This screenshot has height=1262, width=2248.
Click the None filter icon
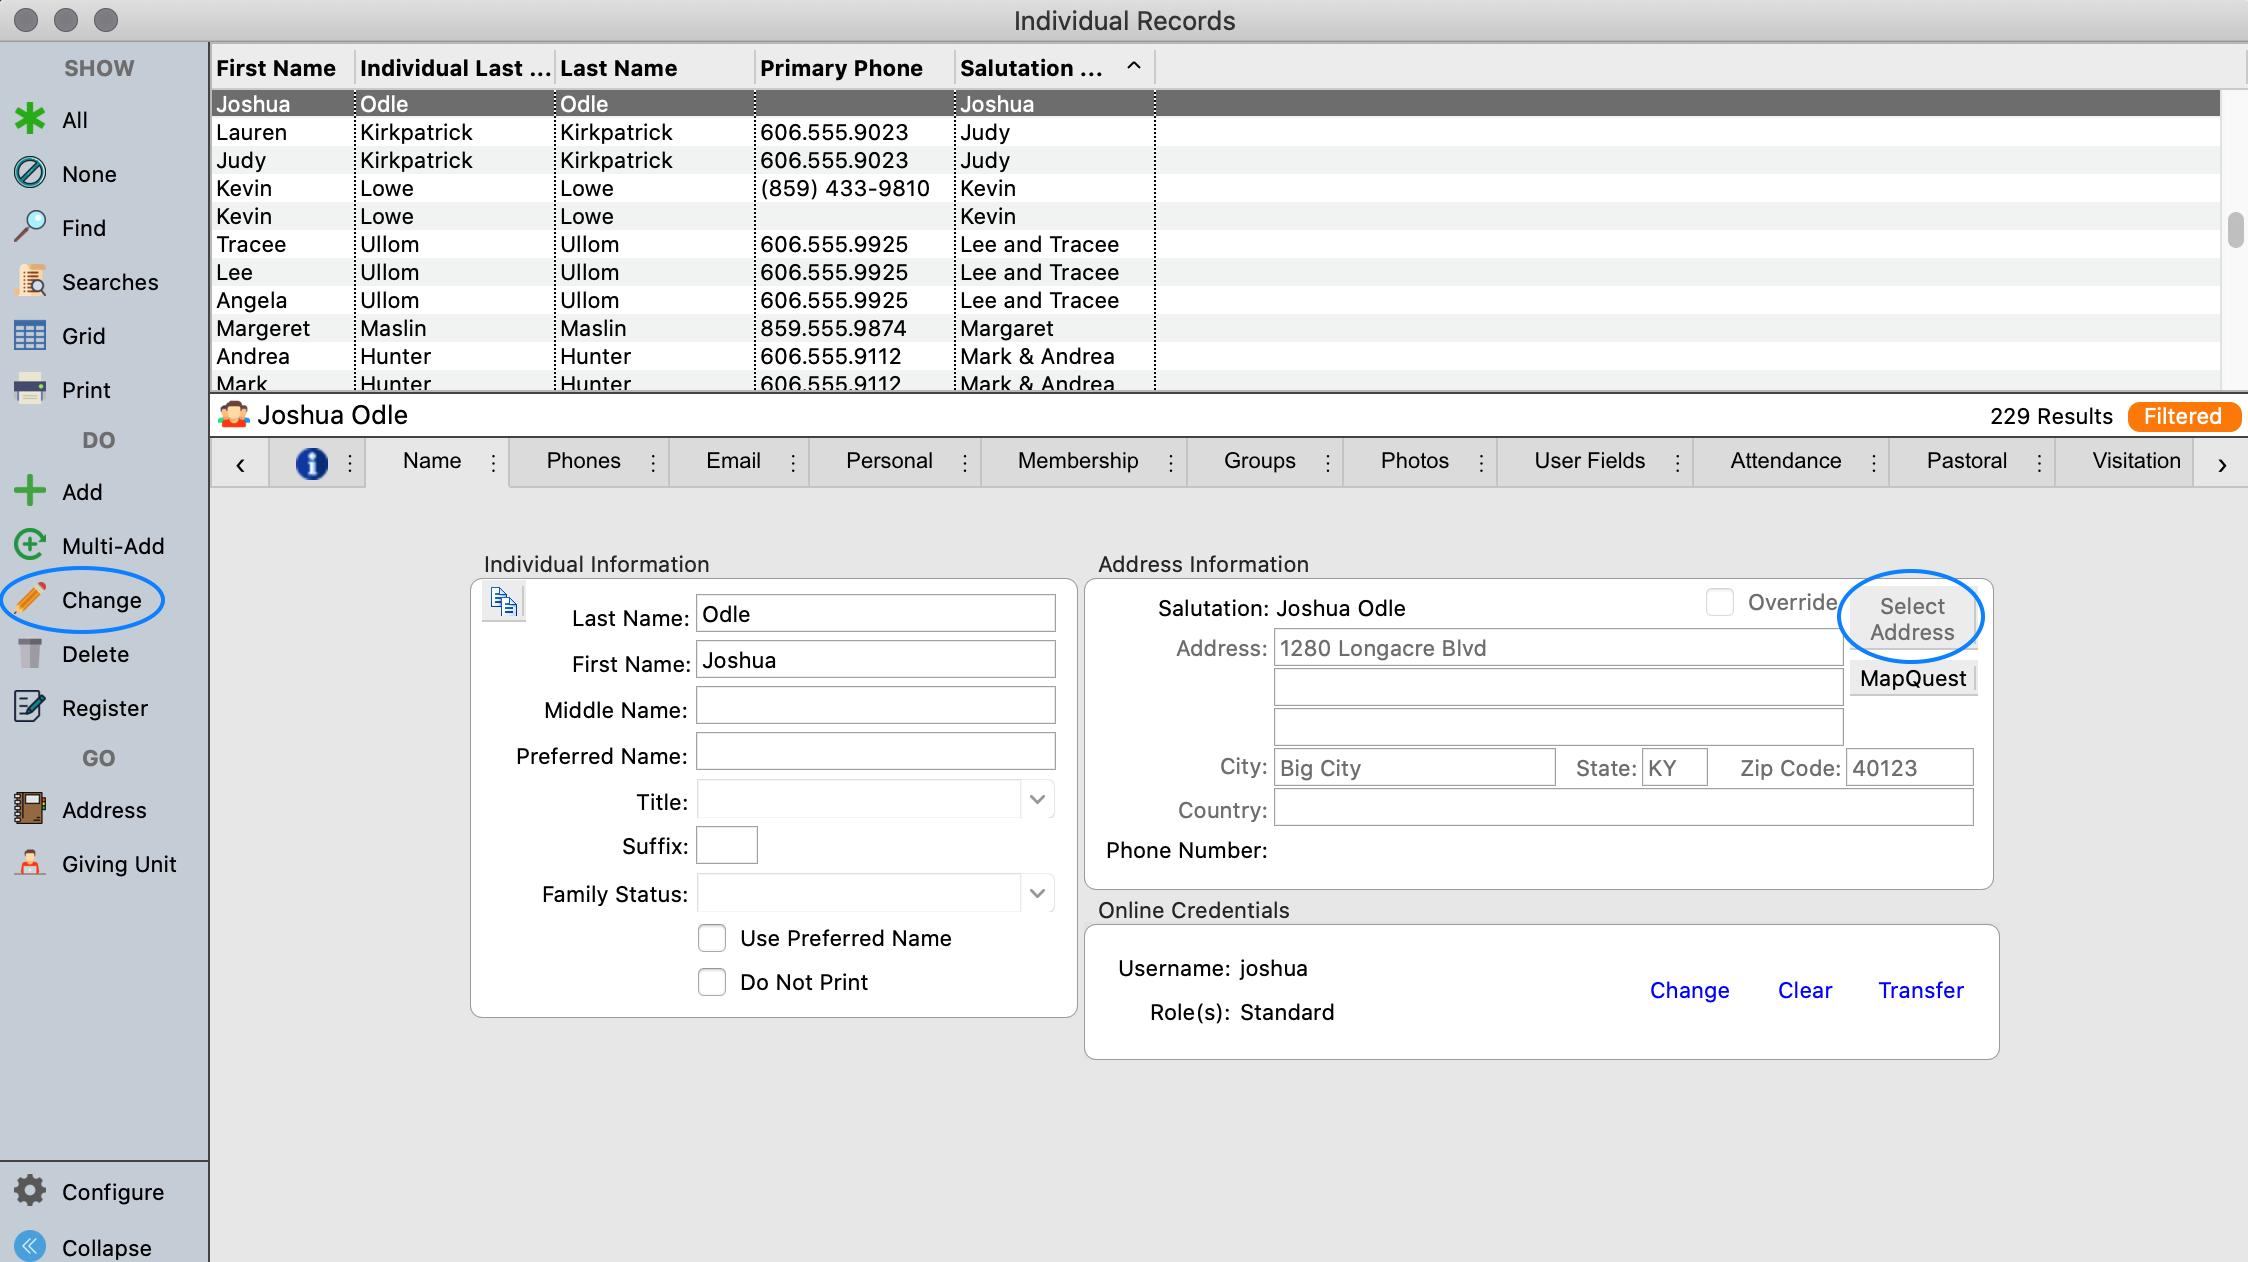(x=30, y=173)
